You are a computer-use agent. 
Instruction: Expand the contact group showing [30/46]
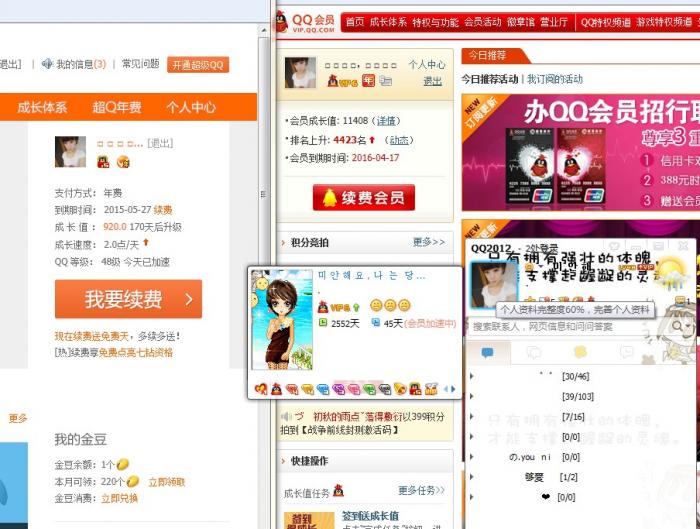(471, 376)
